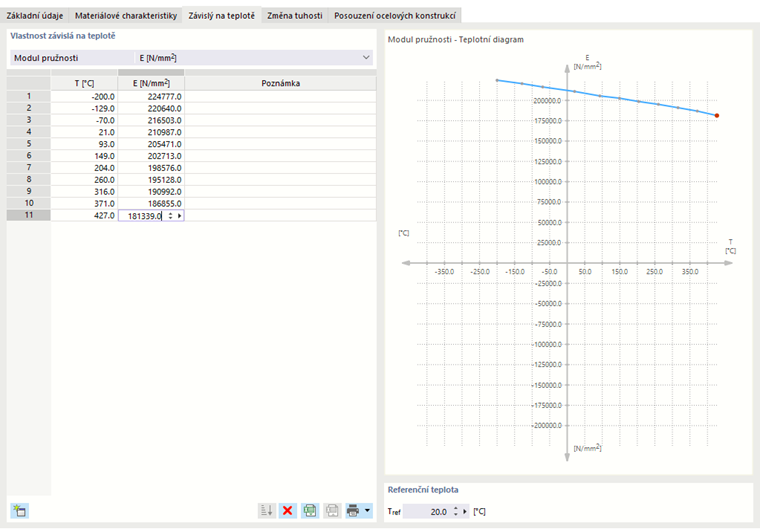Open the print options dropdown arrow

(x=367, y=511)
